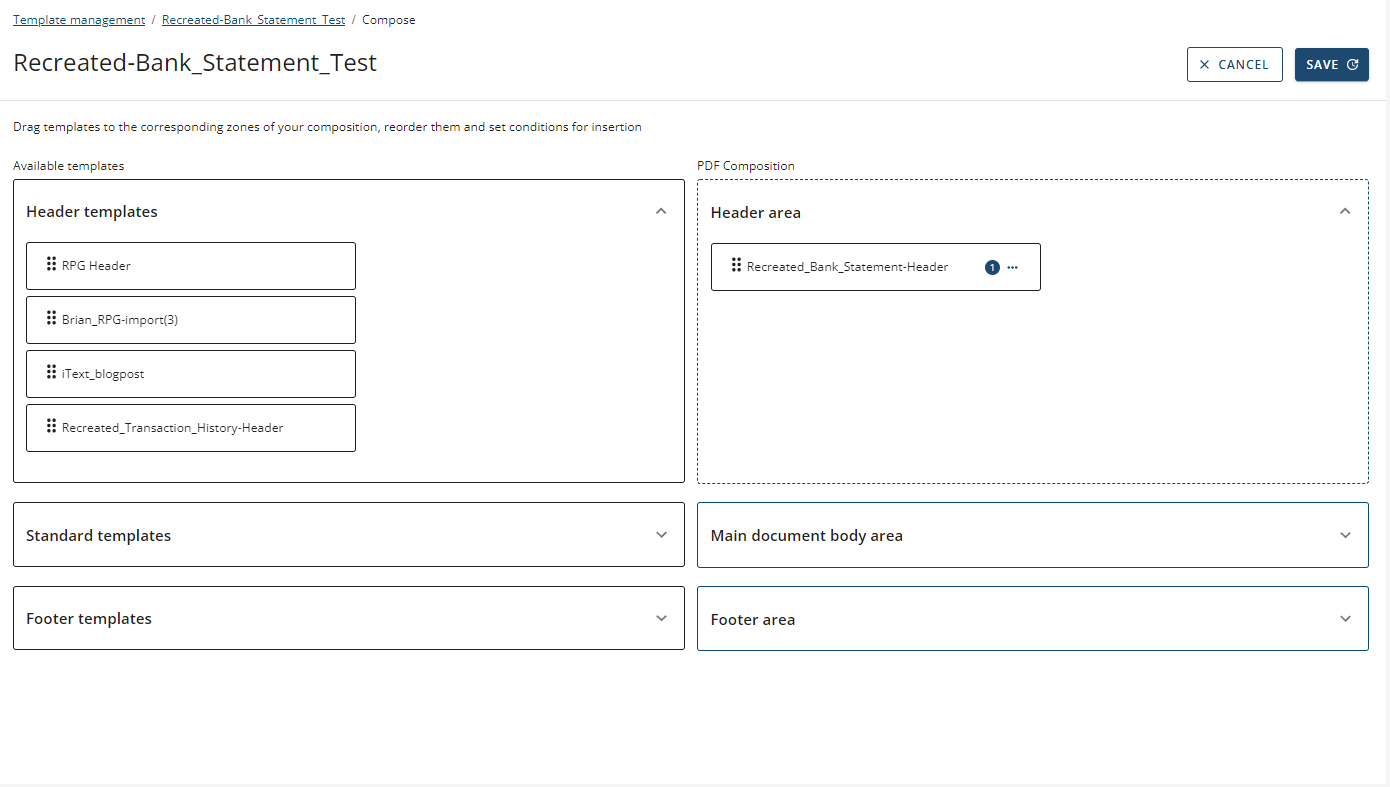This screenshot has height=787, width=1390.
Task: Go to Template management breadcrumb
Action: tap(79, 20)
